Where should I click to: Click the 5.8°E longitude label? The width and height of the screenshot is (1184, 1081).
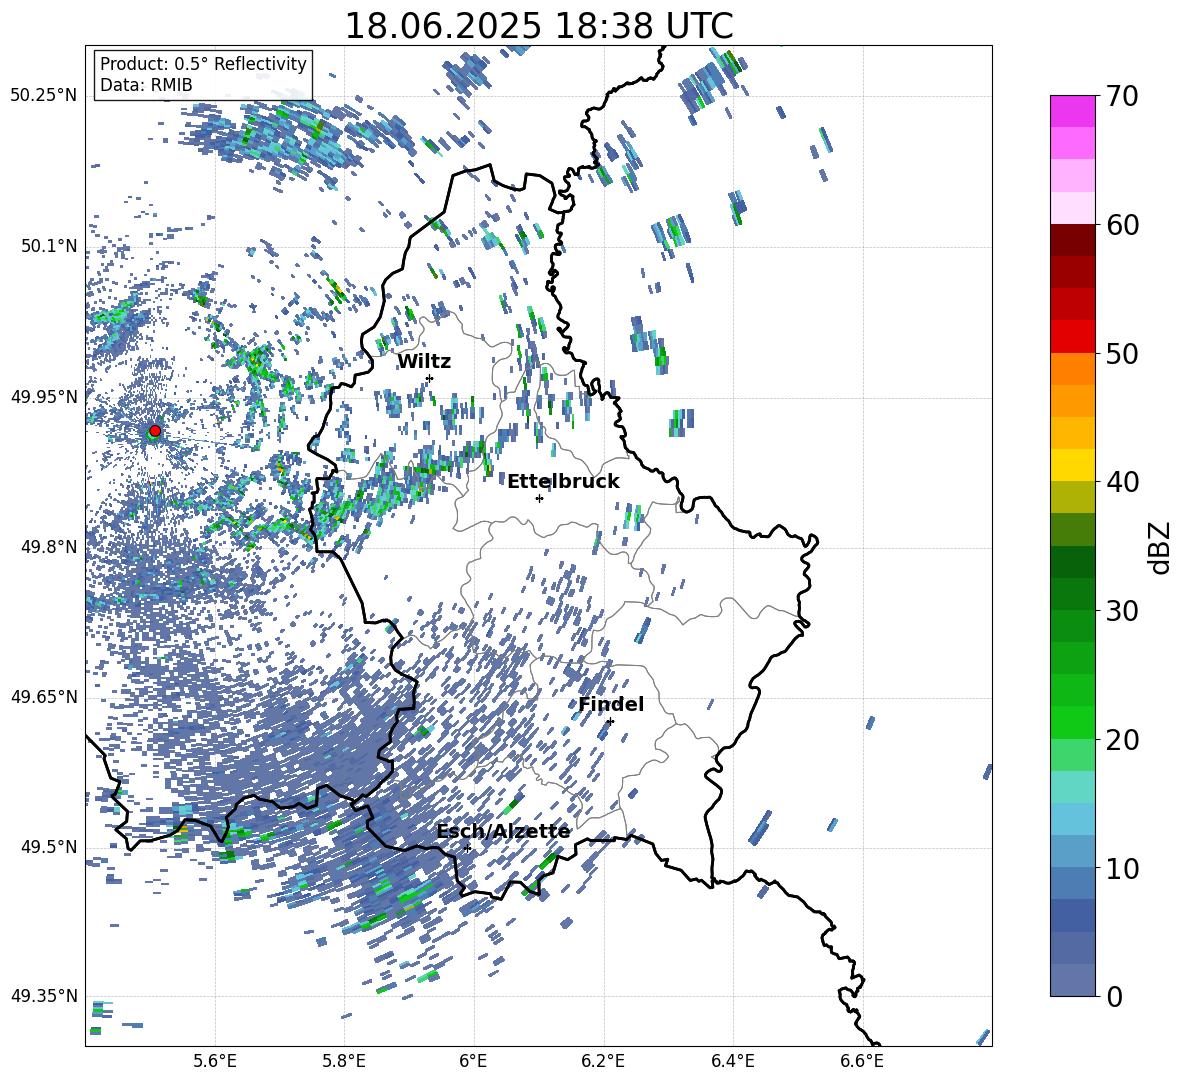click(x=344, y=1061)
